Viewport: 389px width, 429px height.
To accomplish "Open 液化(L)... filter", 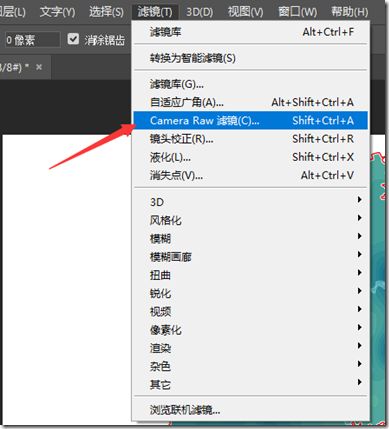I will pos(251,157).
